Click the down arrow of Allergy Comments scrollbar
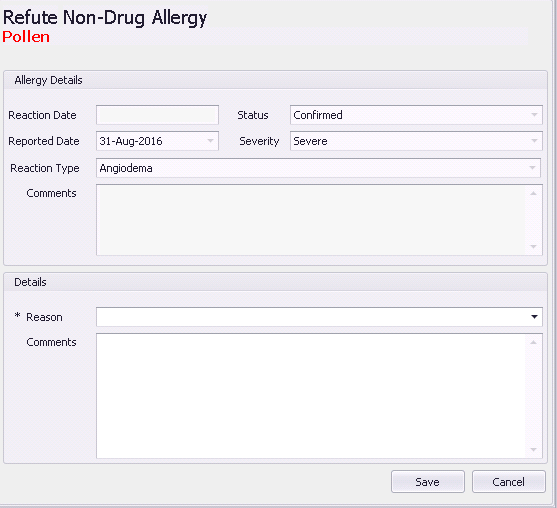Screen dimensions: 557x508 pyautogui.click(x=533, y=247)
